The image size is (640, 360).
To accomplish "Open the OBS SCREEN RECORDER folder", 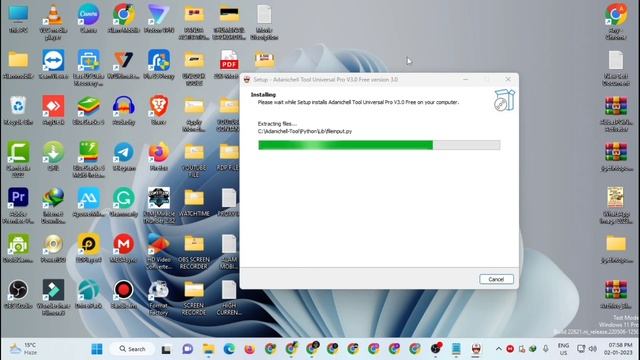I will (194, 251).
